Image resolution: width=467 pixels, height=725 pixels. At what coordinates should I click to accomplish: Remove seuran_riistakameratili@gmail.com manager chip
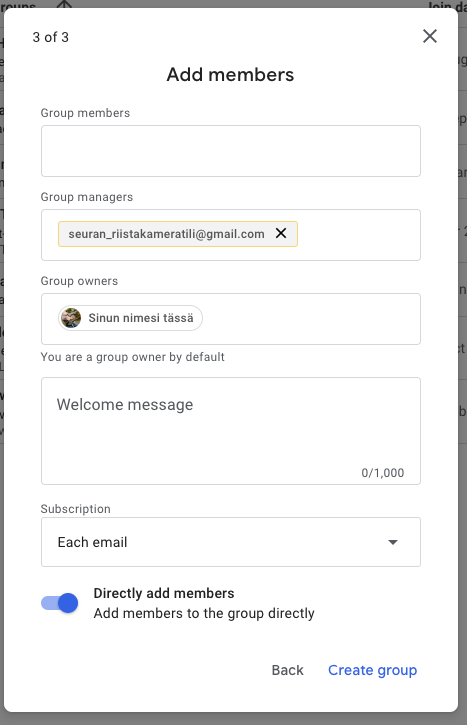pos(281,233)
